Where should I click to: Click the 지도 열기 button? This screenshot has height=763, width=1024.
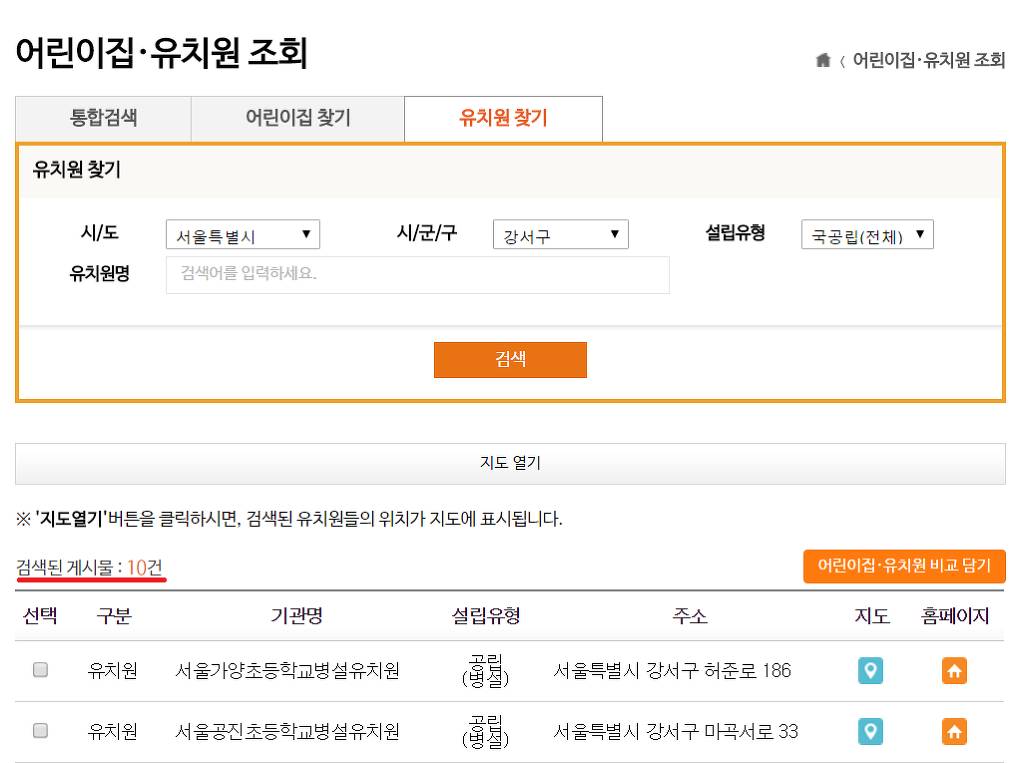pos(511,461)
